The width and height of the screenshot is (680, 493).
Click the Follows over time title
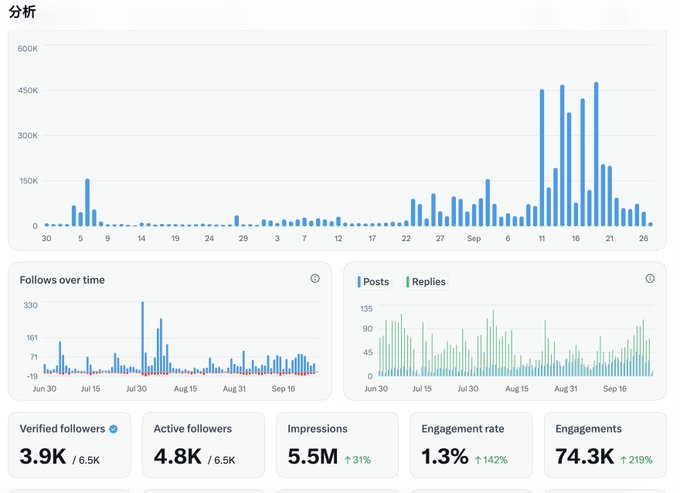(62, 280)
